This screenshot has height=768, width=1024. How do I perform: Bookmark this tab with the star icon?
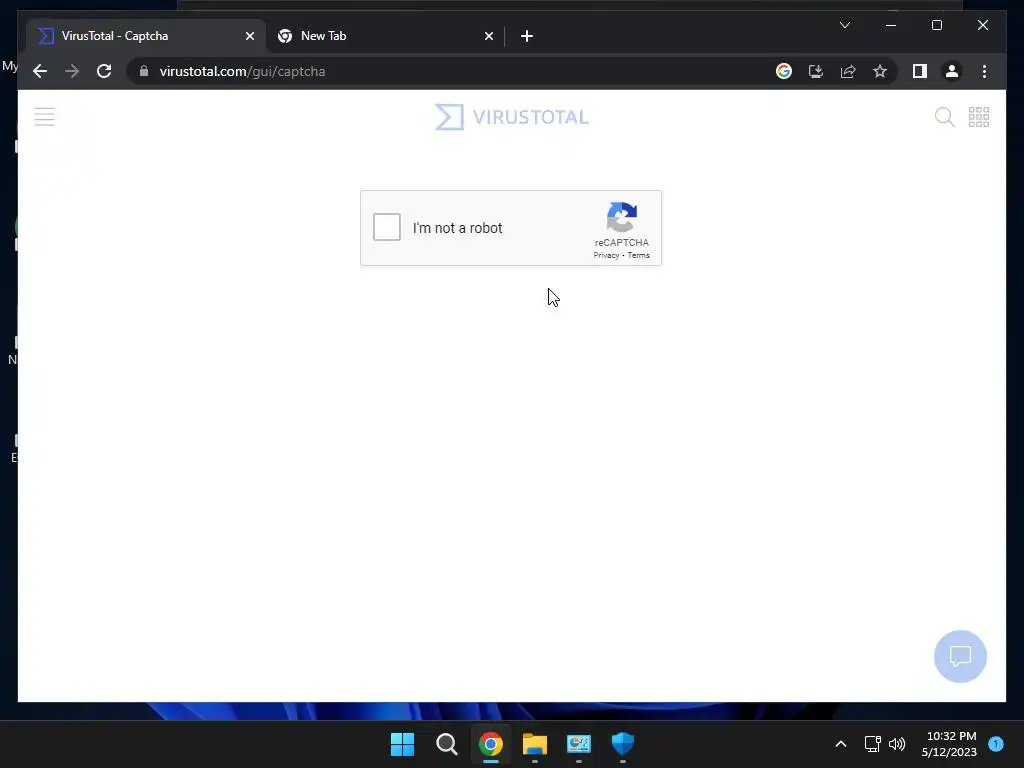tap(880, 71)
